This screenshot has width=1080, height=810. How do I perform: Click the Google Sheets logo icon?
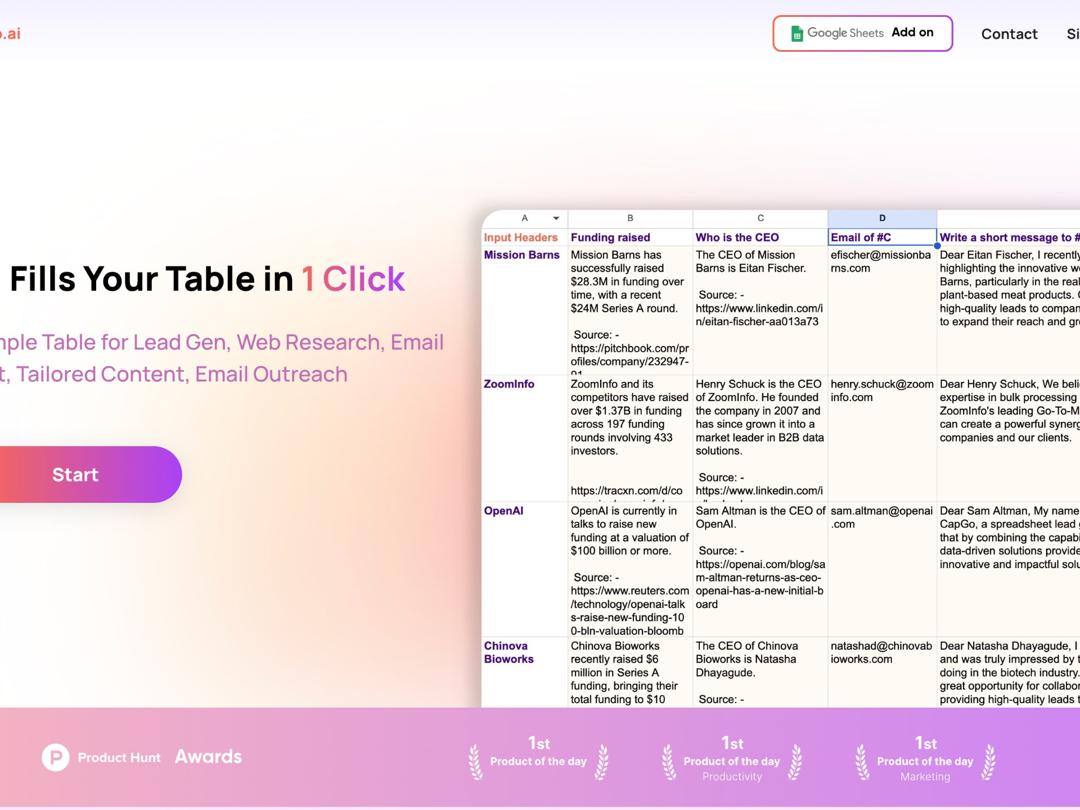(x=797, y=34)
